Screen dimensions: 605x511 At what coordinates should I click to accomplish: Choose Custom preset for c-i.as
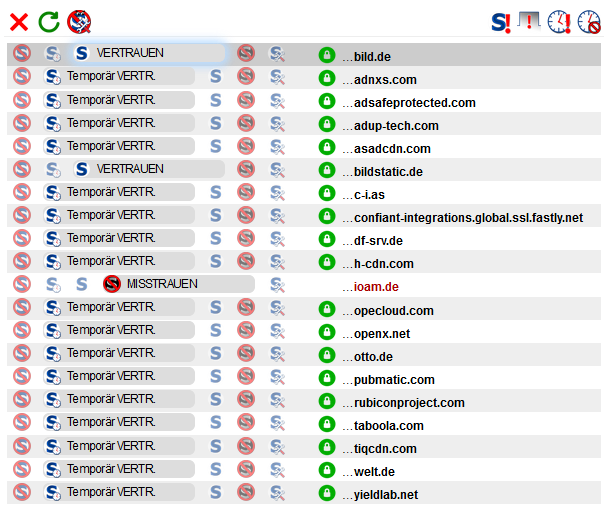[x=277, y=193]
